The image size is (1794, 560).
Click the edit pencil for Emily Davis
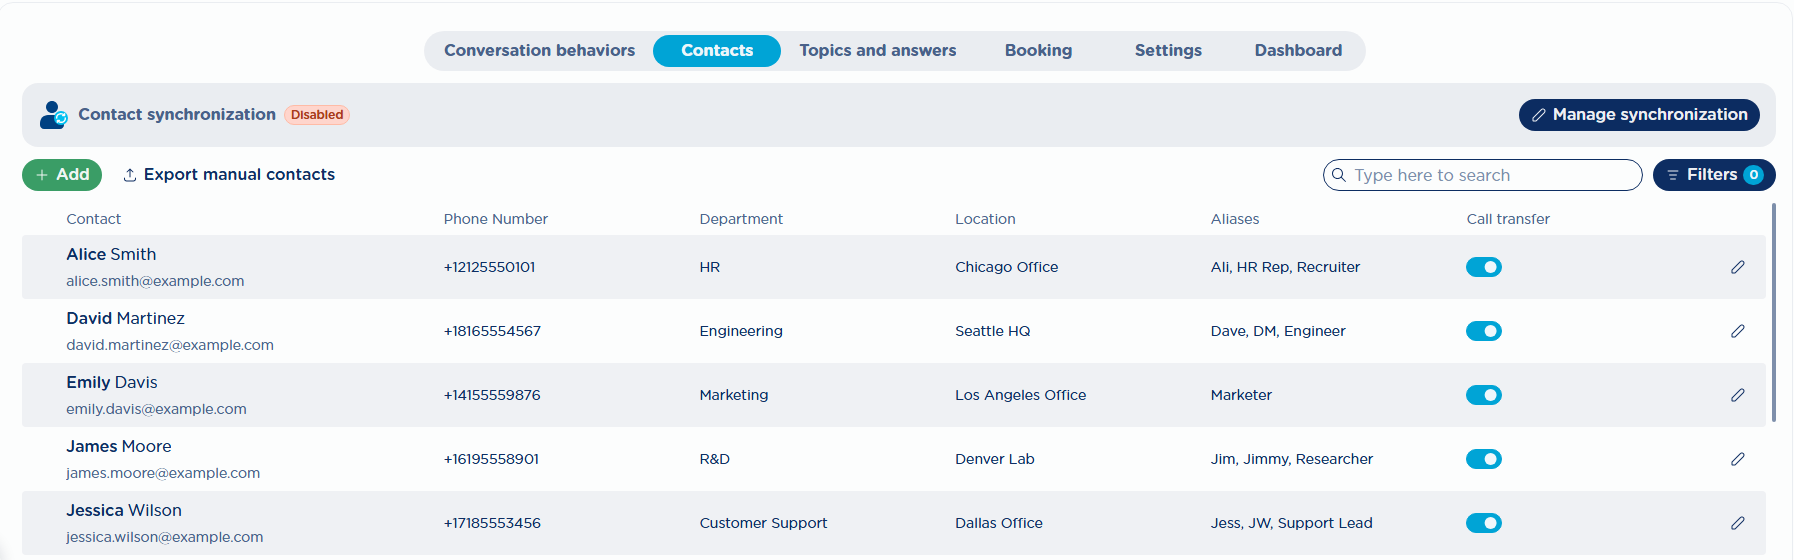pyautogui.click(x=1738, y=395)
